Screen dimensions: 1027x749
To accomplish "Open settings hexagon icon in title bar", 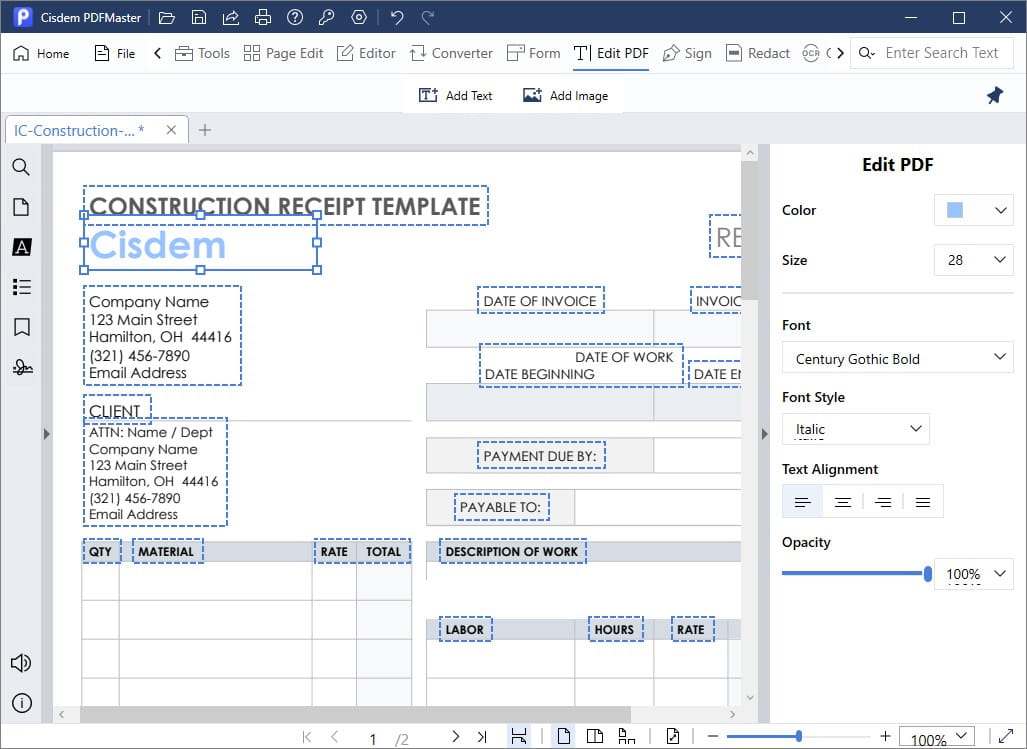I will 359,18.
